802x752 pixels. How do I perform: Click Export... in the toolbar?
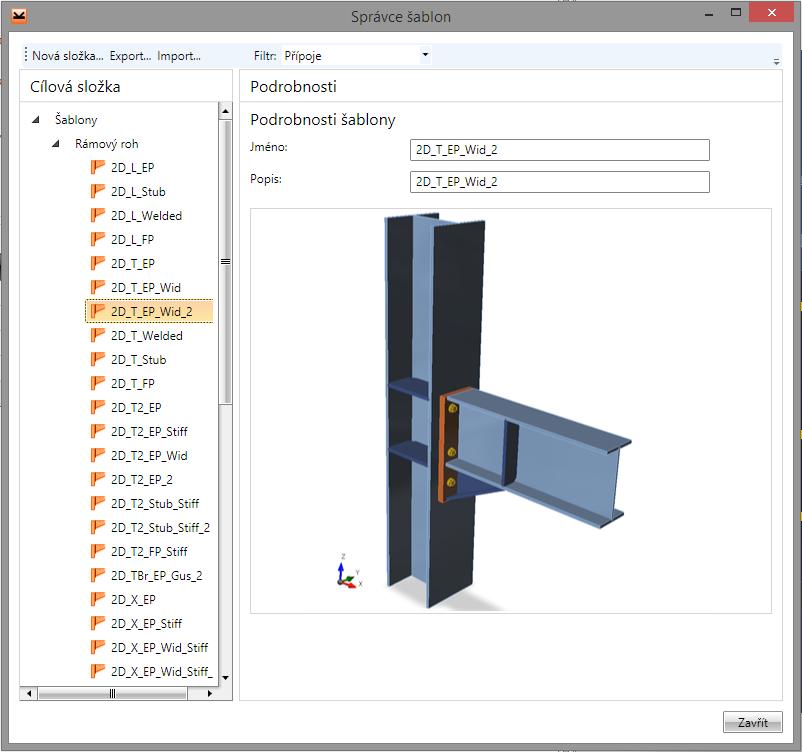130,56
